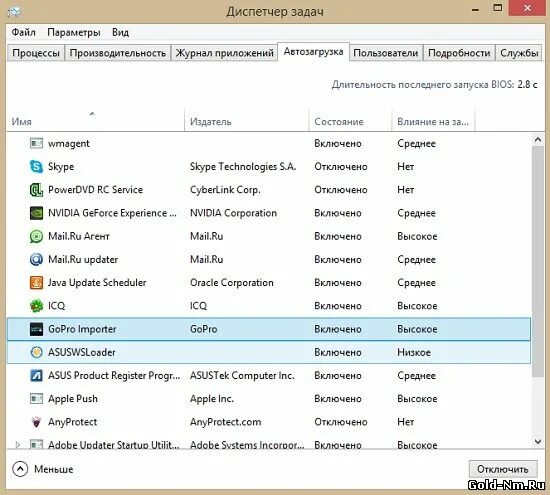Click the ASUS Product Register icon
This screenshot has height=495, width=550.
coord(36,375)
